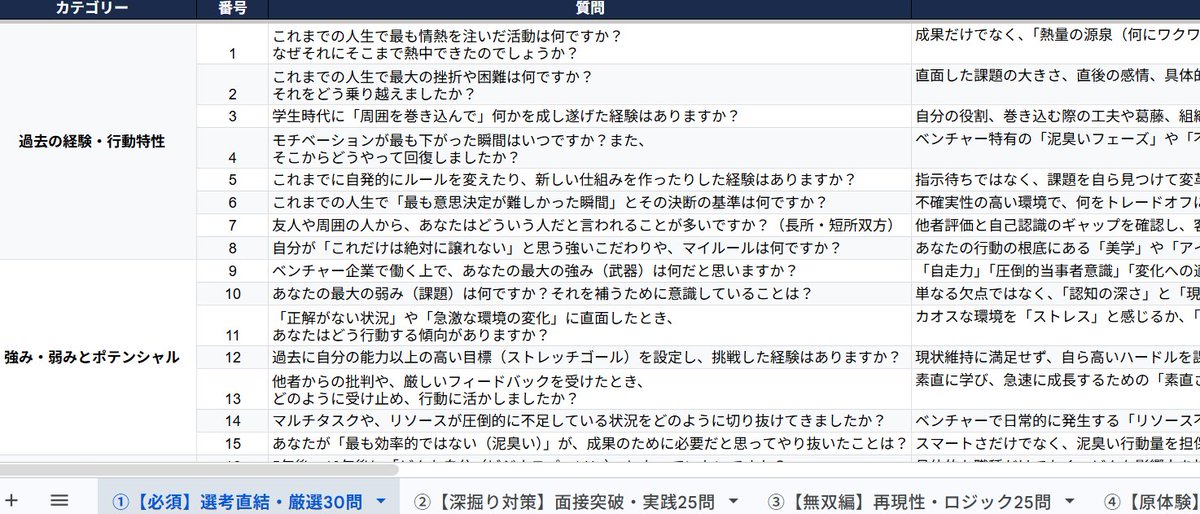This screenshot has width=1200, height=514.
Task: Select the cell beginning ベンチャー特有の「泥臭いフェーズ」
Action: point(1055,148)
